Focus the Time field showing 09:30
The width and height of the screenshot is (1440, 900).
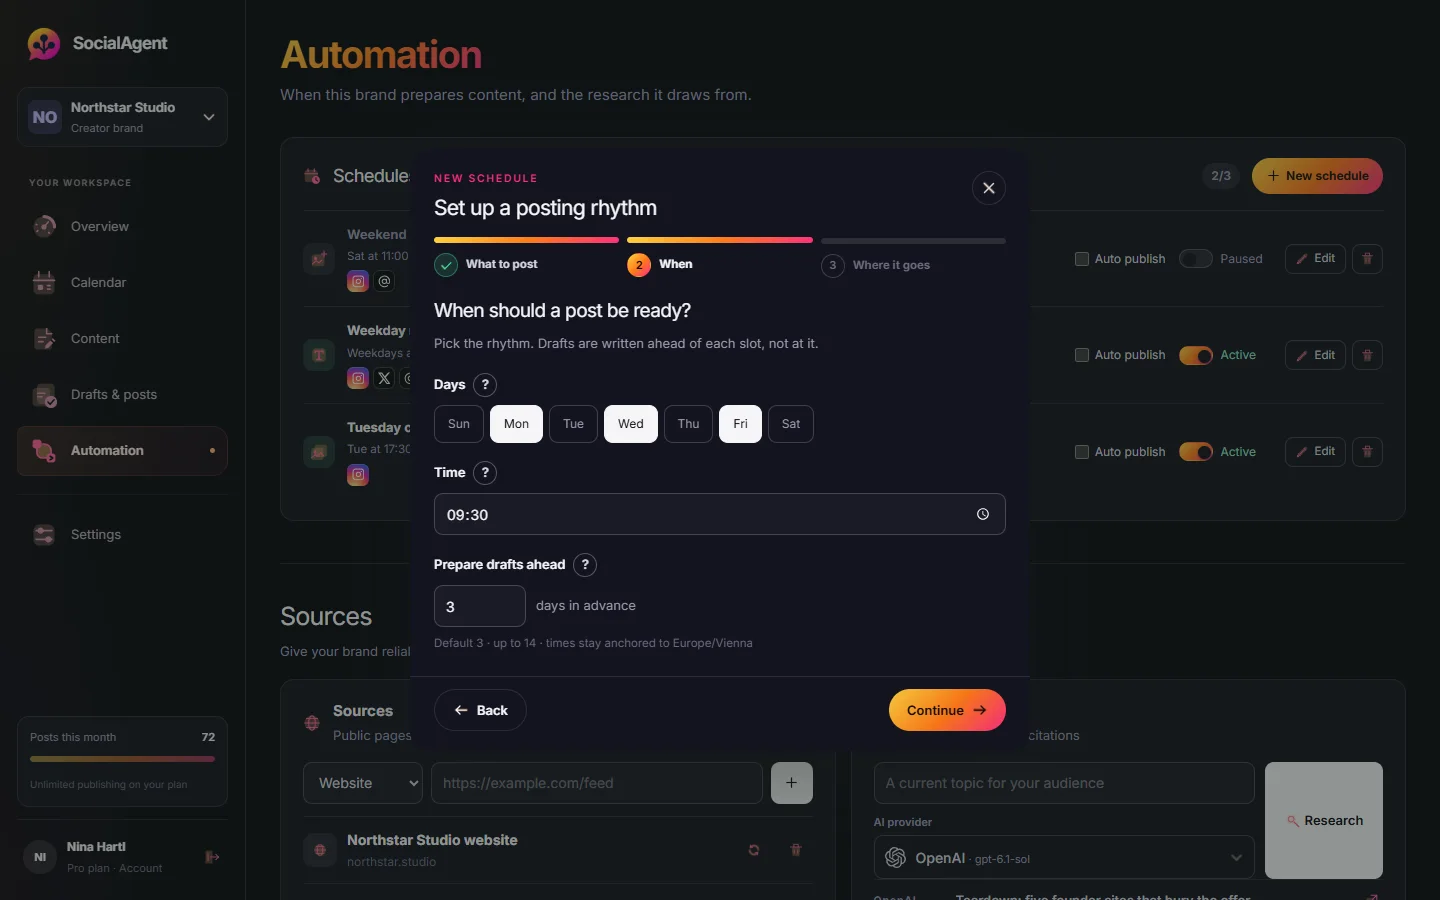pyautogui.click(x=720, y=514)
